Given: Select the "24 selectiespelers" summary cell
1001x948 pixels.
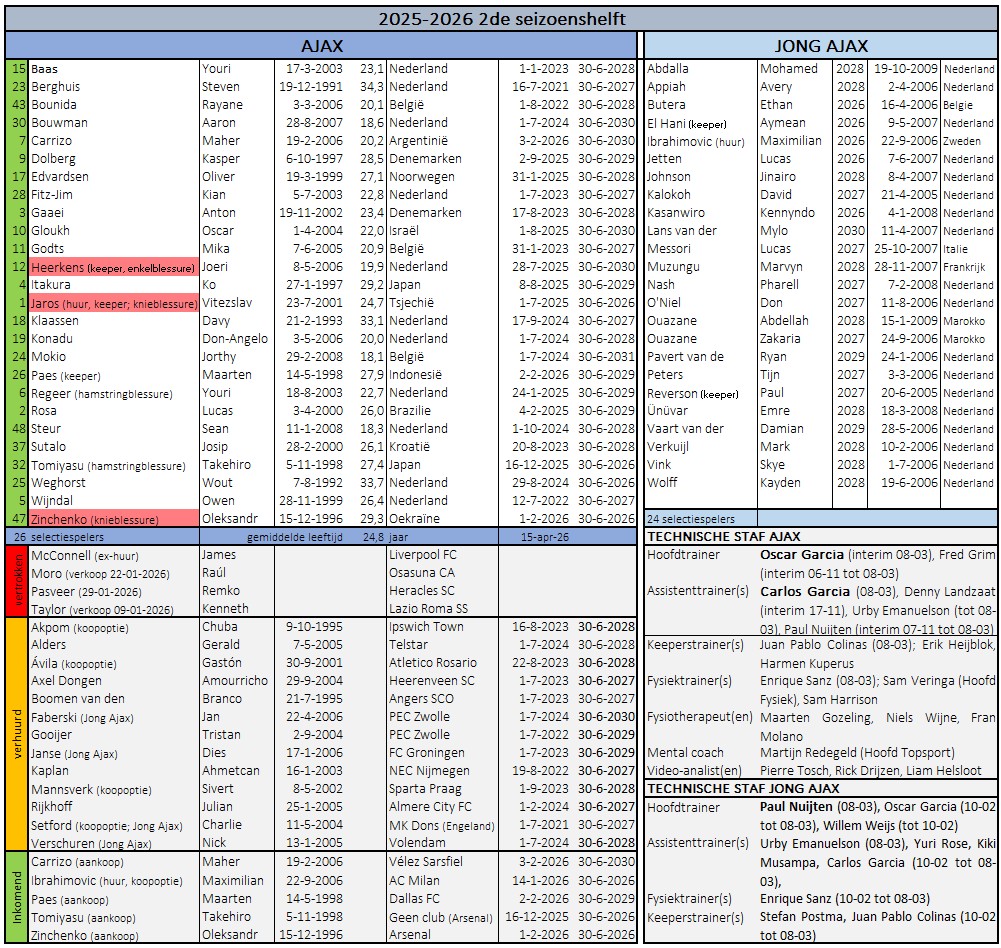Looking at the screenshot, I should pyautogui.click(x=700, y=519).
